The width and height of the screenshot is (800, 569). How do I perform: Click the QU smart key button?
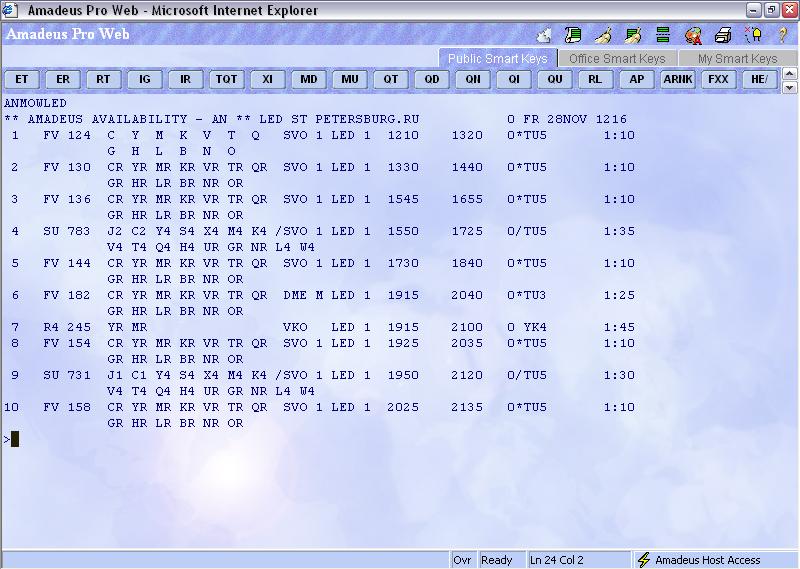click(x=555, y=80)
